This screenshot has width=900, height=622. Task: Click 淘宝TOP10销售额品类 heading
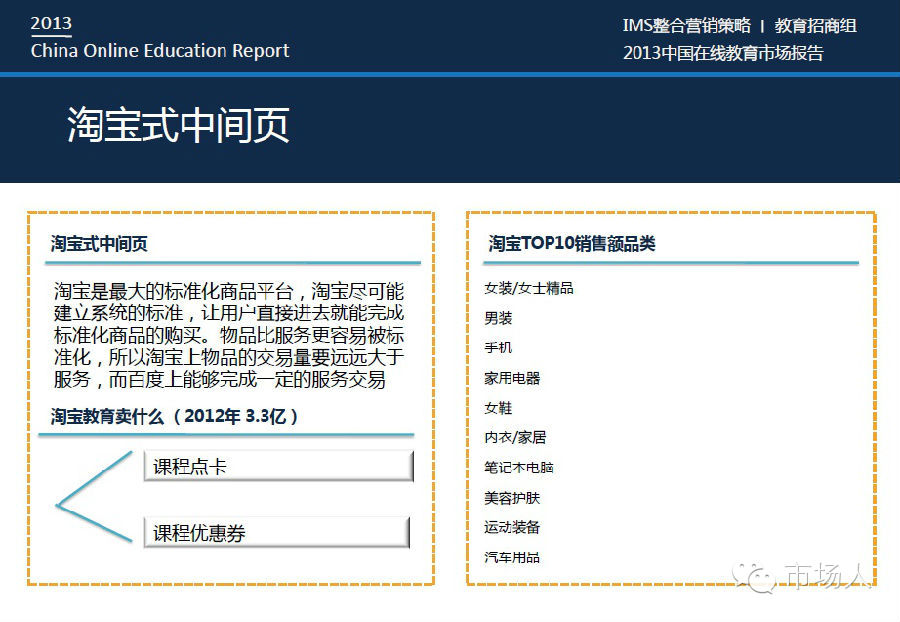[x=572, y=243]
